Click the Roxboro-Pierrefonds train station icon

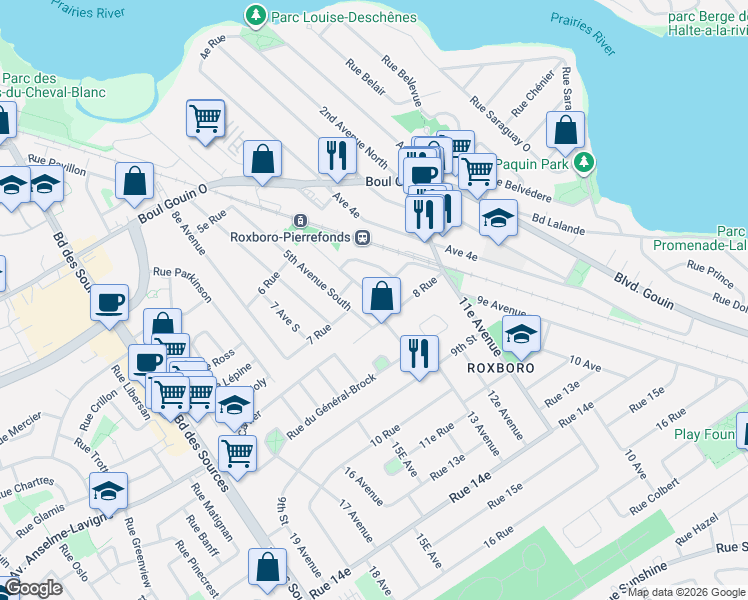pyautogui.click(x=363, y=238)
